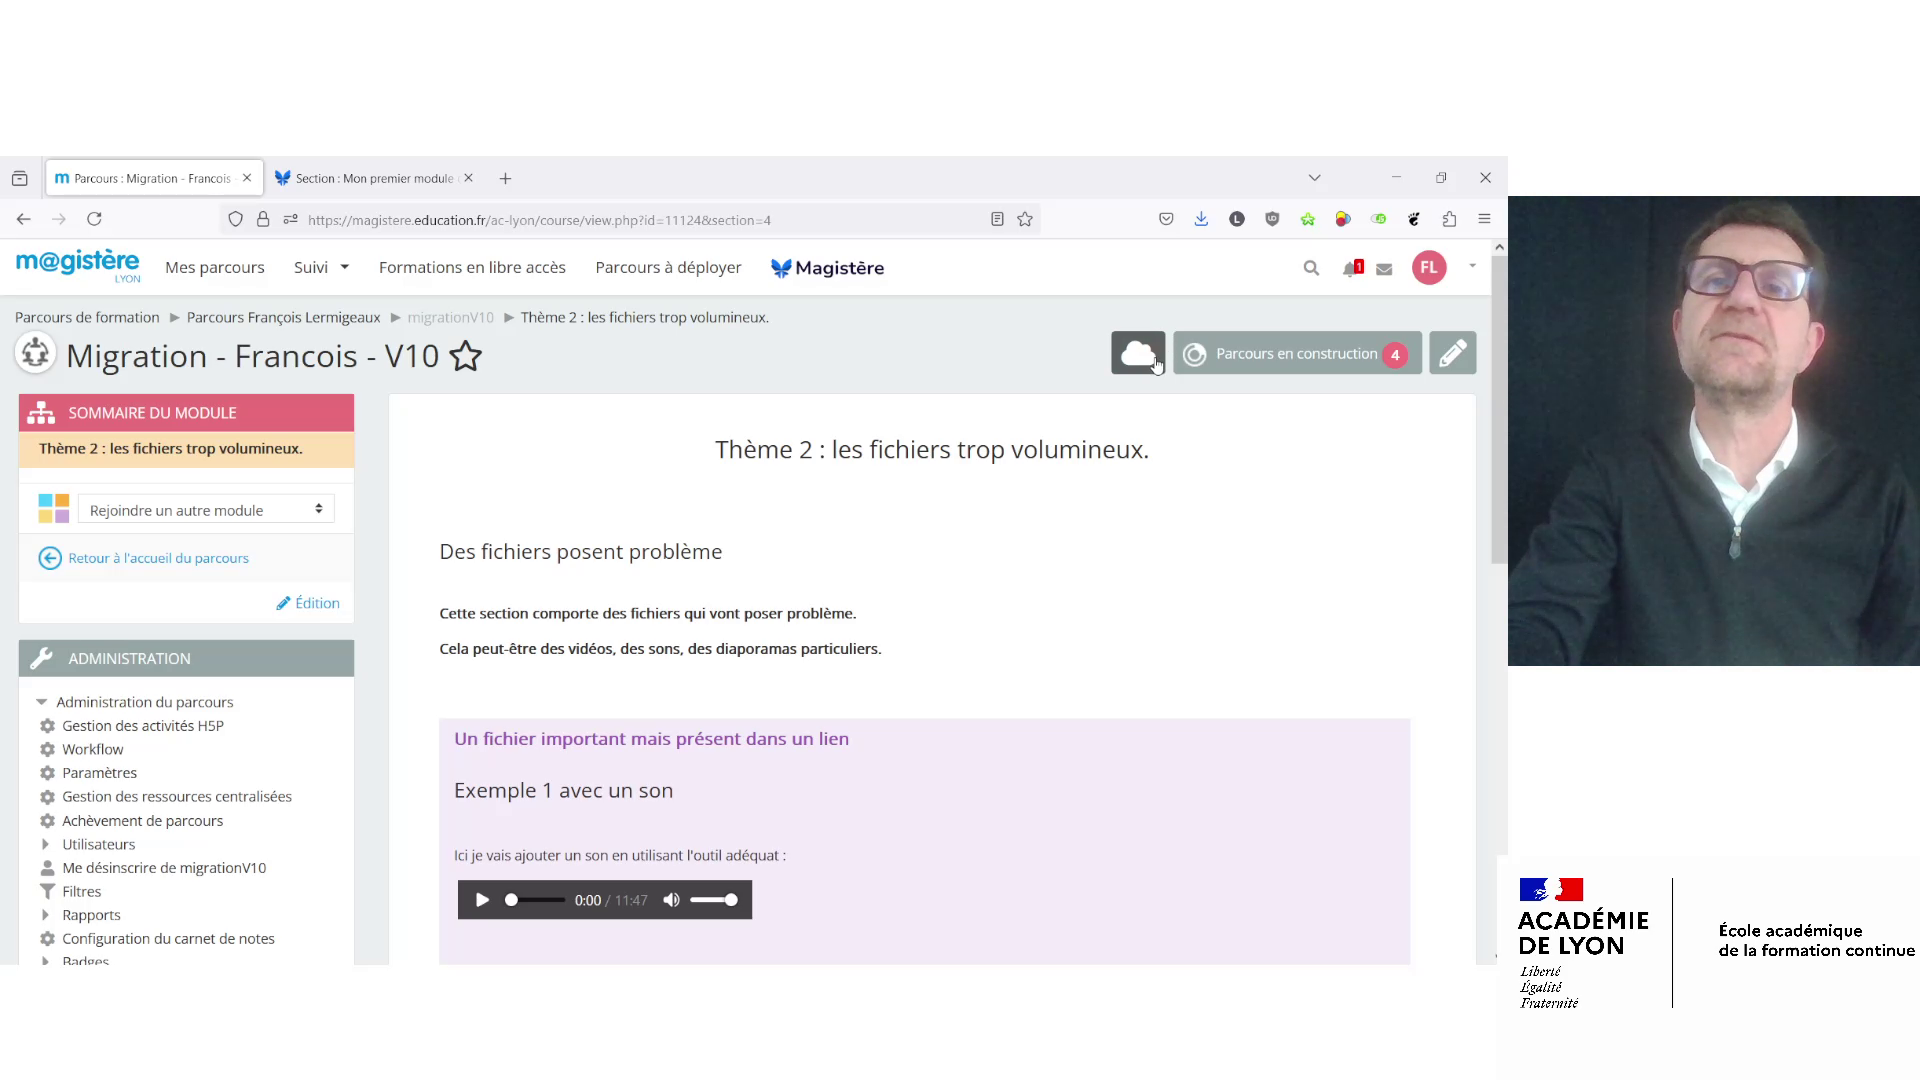
Task: Open the Mes parcours menu
Action: tap(215, 268)
